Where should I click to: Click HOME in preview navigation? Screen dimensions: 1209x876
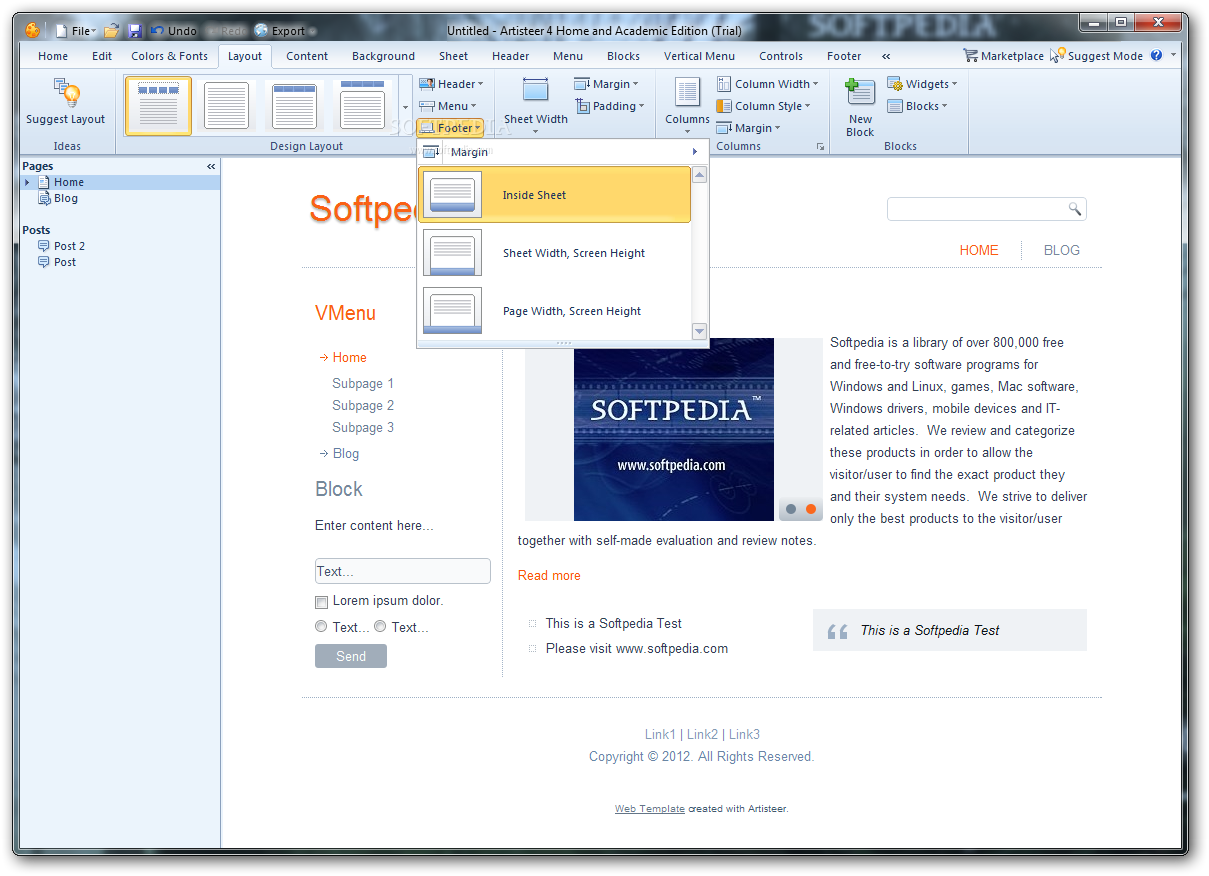pos(979,250)
